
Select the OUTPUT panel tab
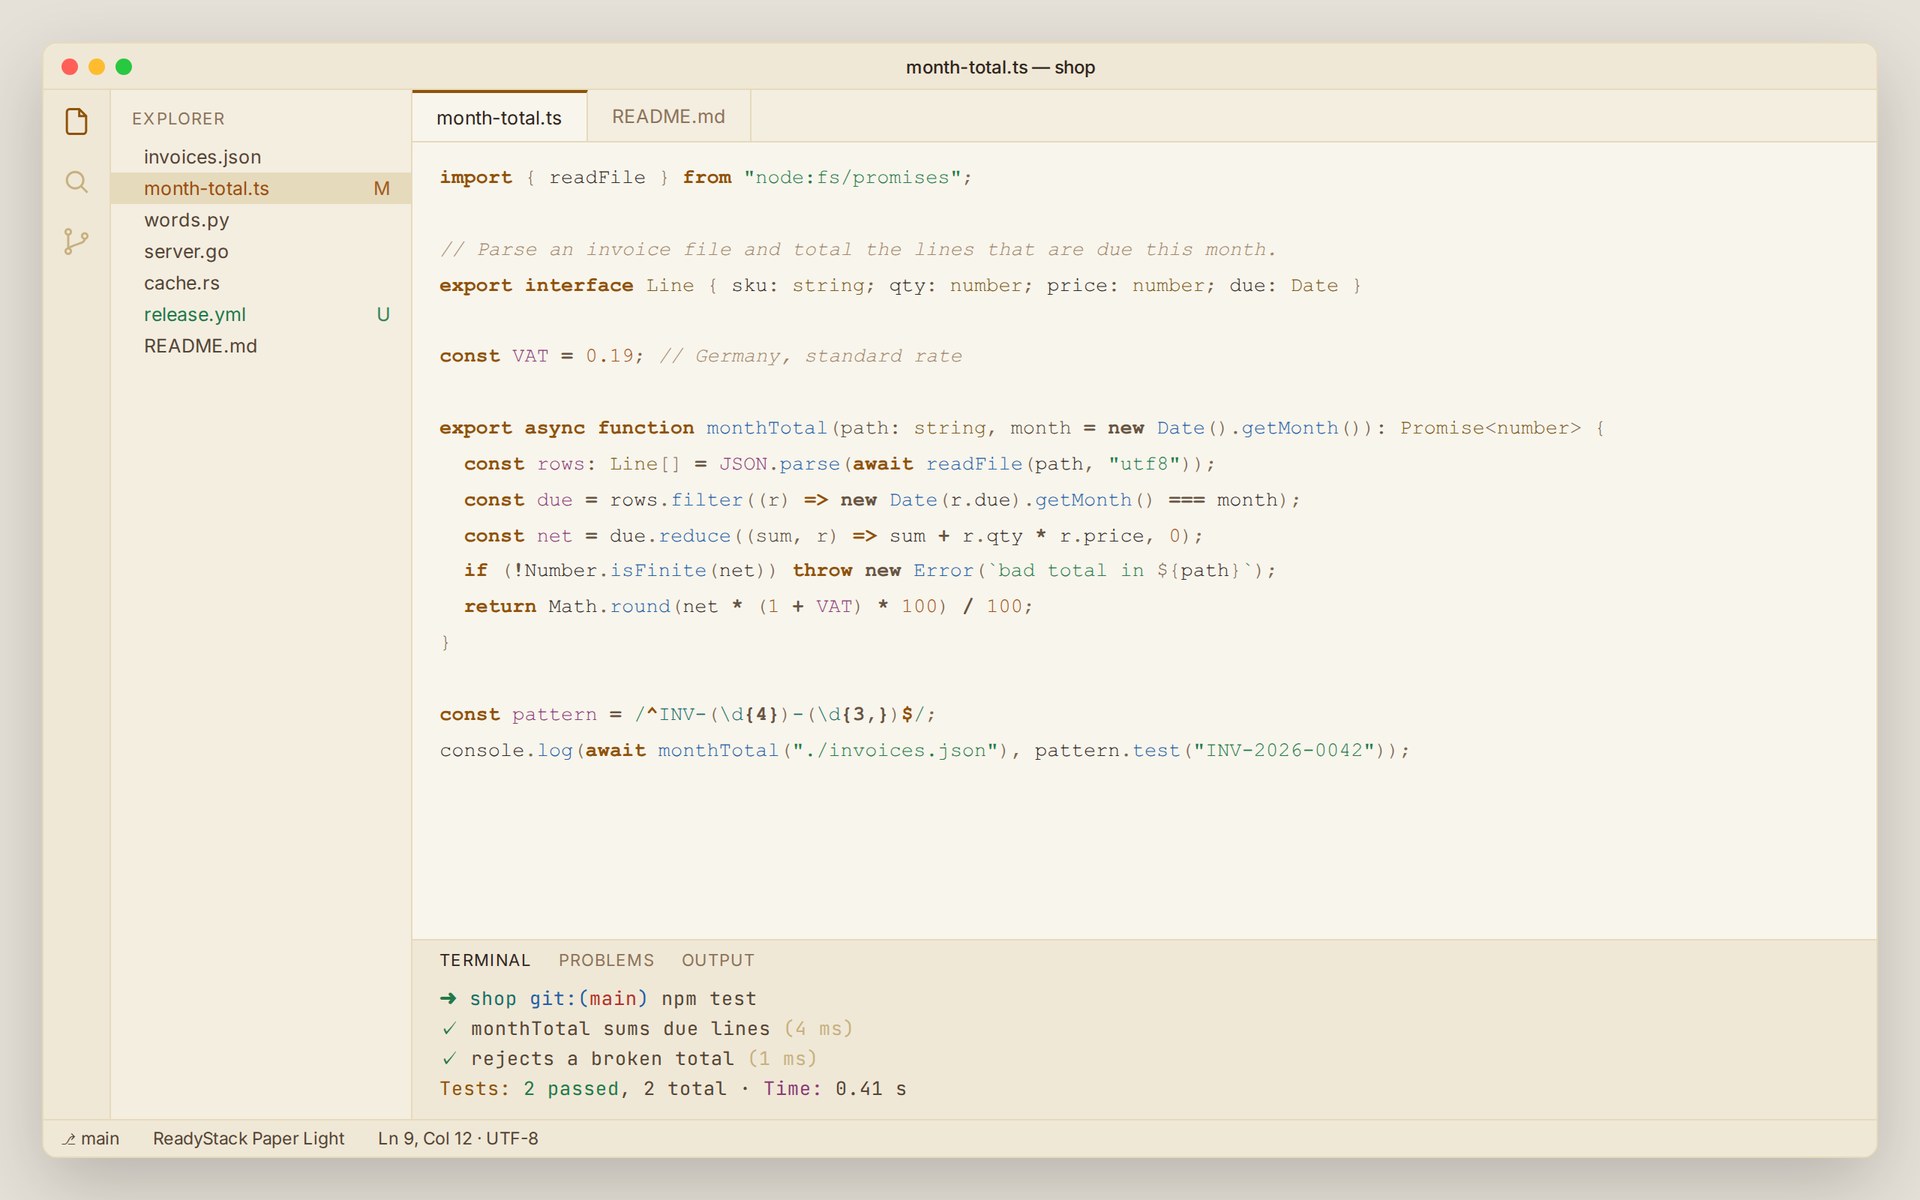tap(718, 960)
